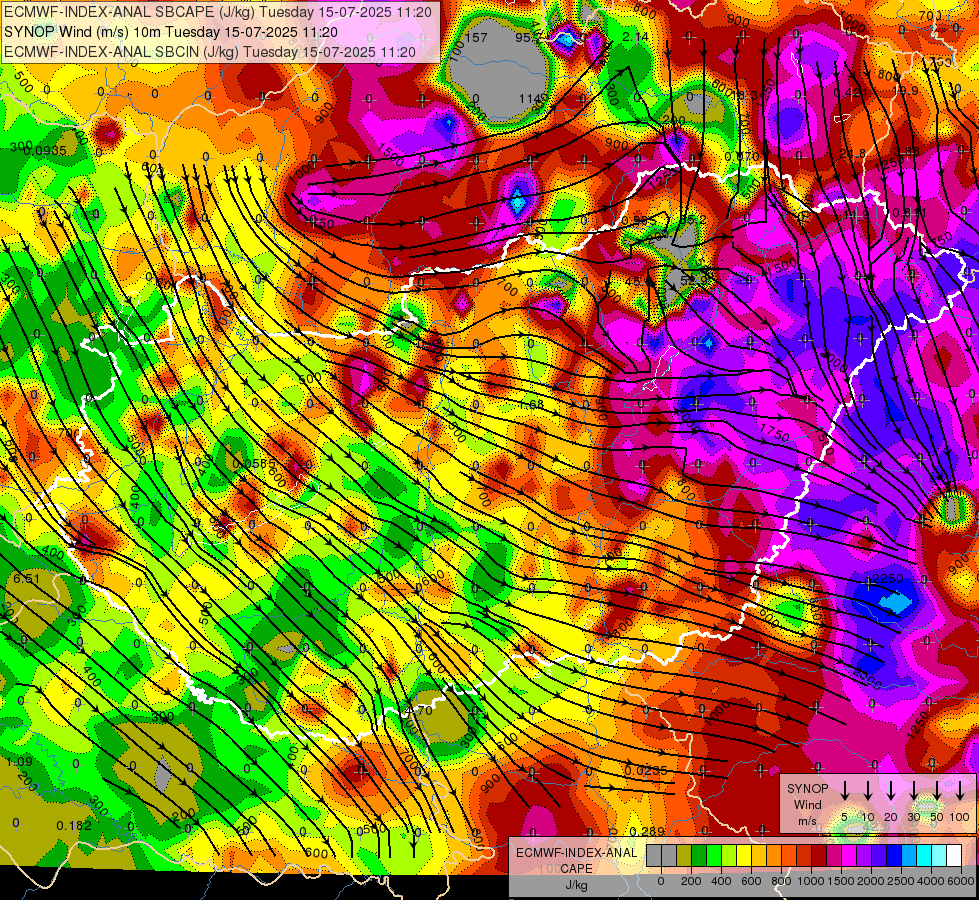
Task: Select the dark red legend swatch above 1000
Action: (x=819, y=856)
